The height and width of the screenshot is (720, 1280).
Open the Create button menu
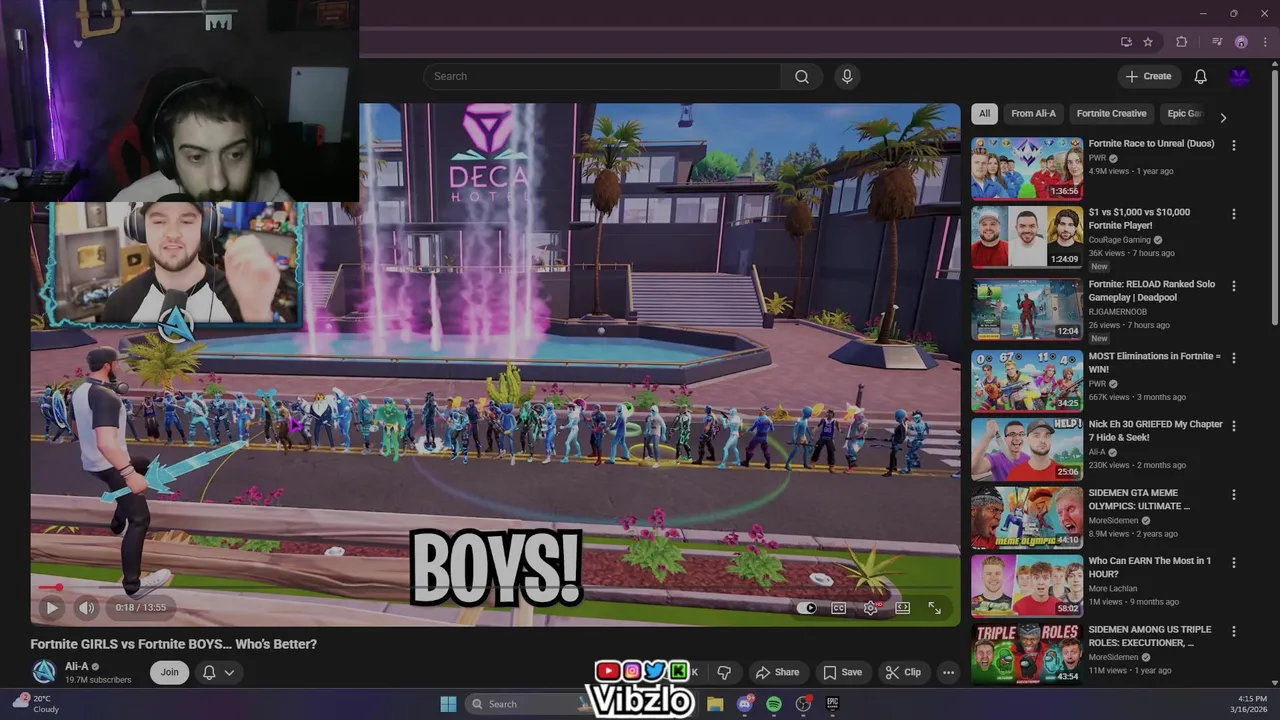[x=1148, y=76]
